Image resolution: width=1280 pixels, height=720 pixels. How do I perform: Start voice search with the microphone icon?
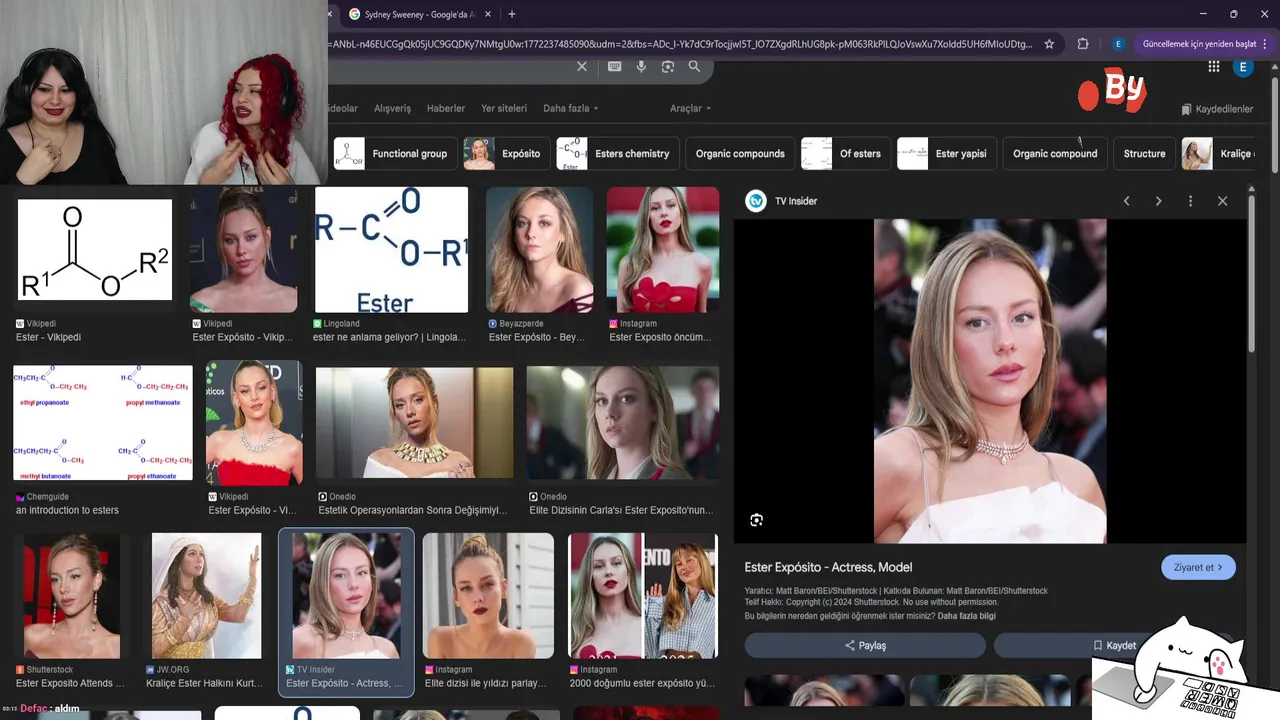(x=641, y=67)
